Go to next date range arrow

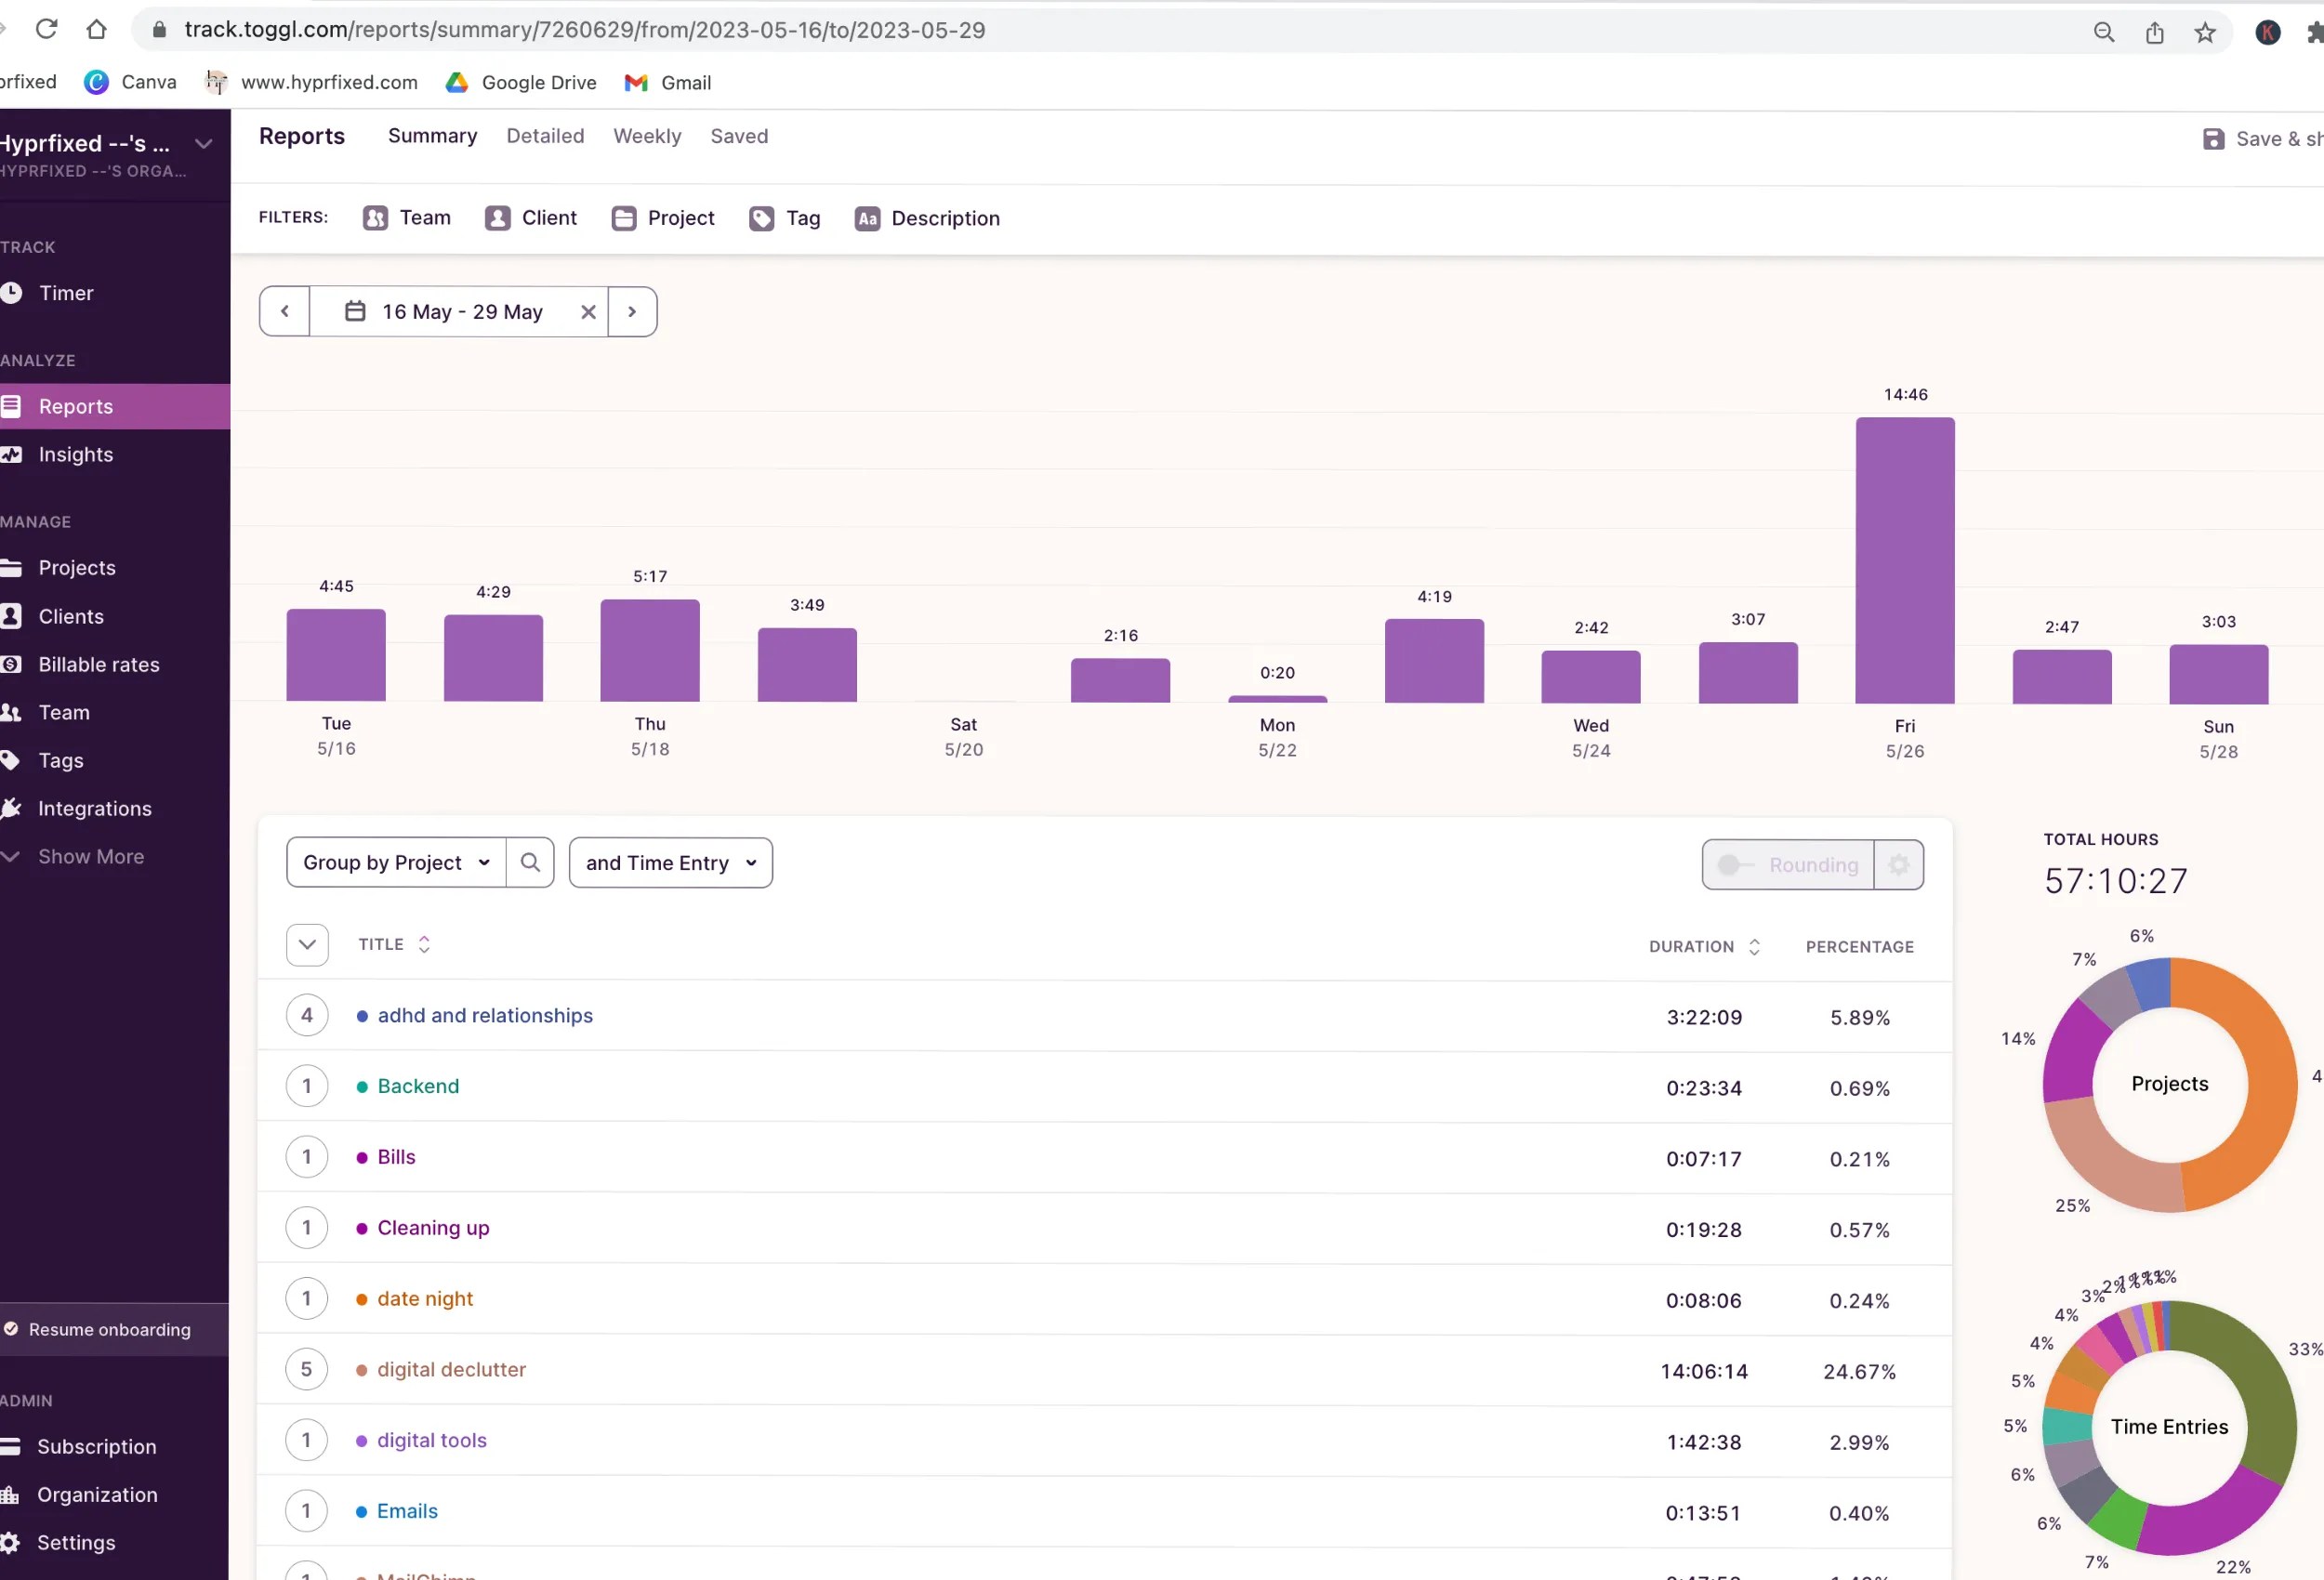[632, 312]
